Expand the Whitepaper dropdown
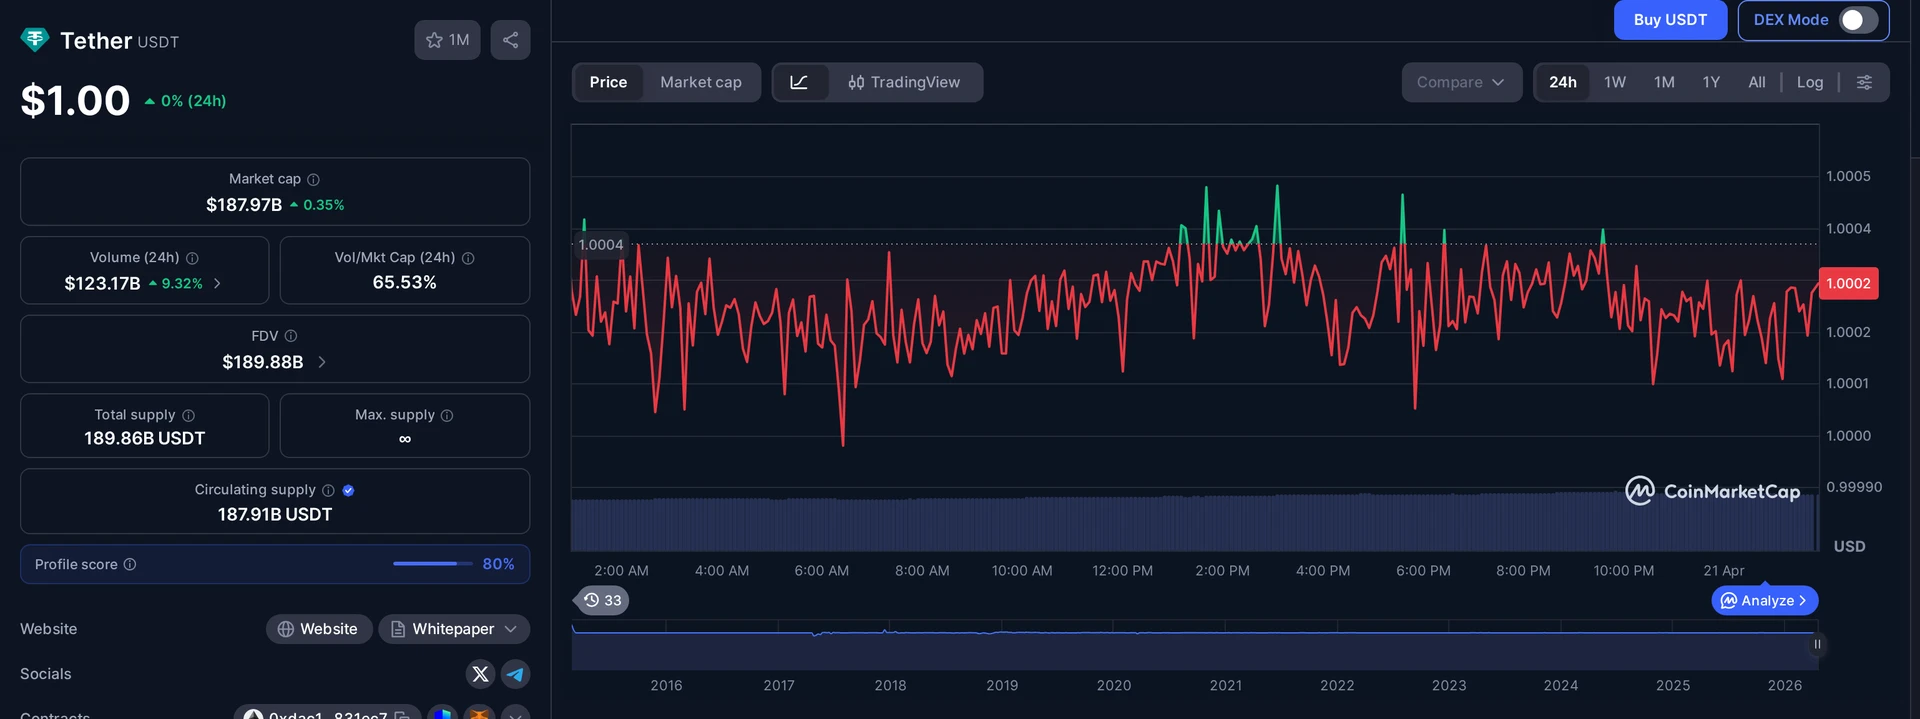This screenshot has height=719, width=1920. point(454,629)
